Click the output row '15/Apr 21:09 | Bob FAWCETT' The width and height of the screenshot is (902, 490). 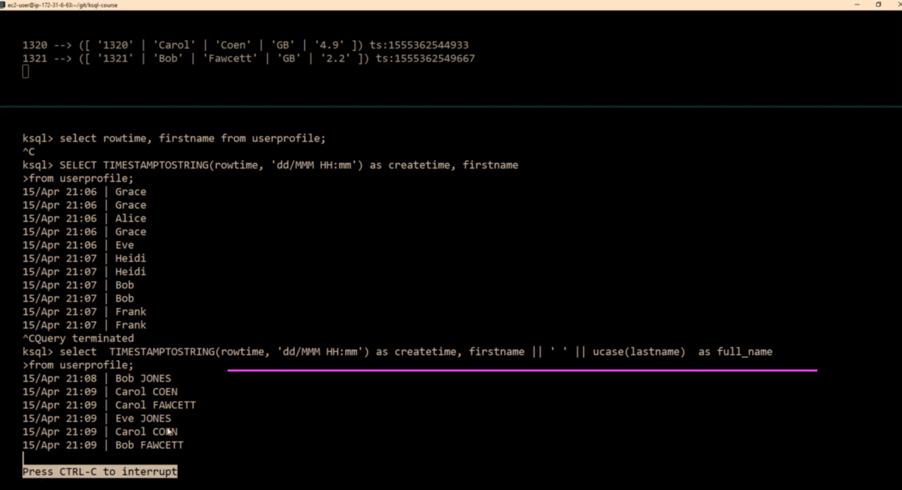pyautogui.click(x=103, y=445)
